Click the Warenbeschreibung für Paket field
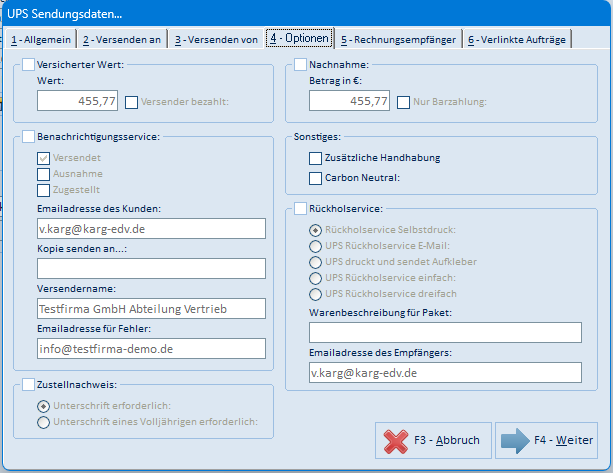 point(445,333)
